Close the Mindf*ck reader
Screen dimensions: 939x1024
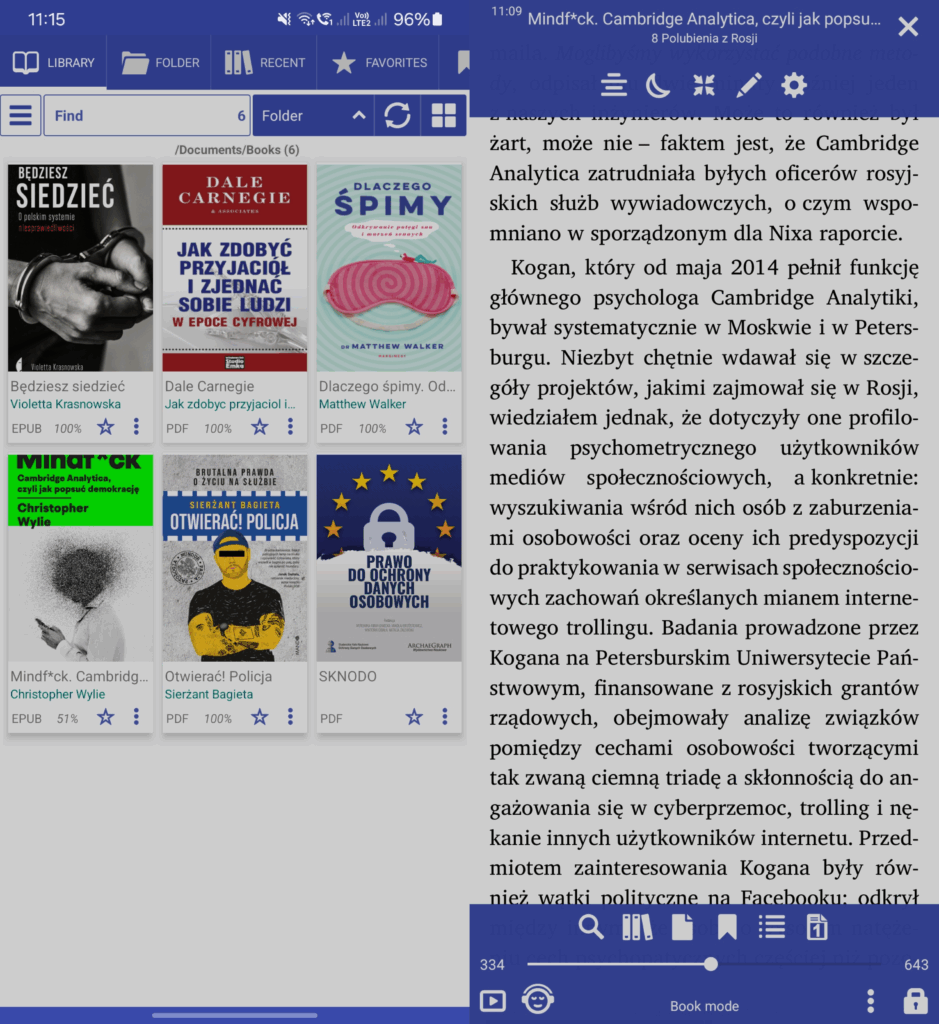[x=908, y=27]
